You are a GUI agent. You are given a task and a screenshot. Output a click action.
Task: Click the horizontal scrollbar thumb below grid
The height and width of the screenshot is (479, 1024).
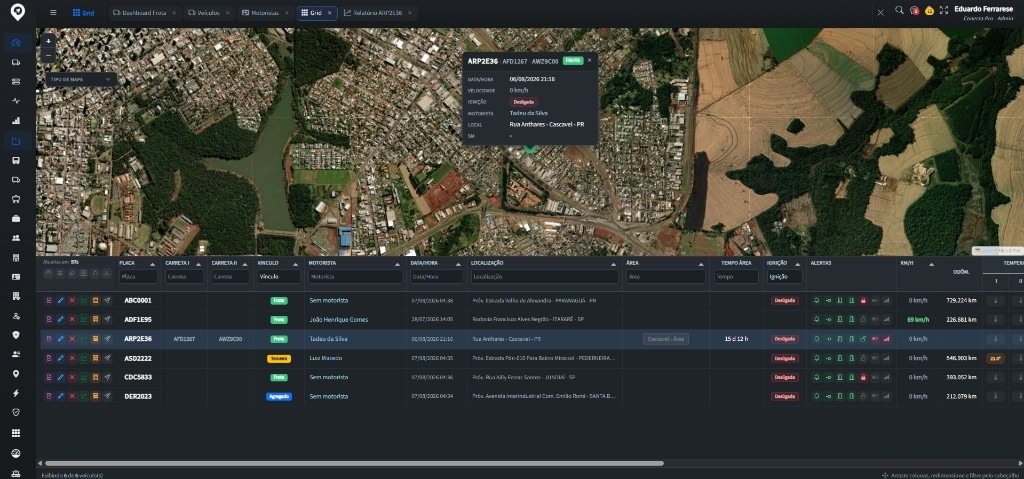[x=354, y=463]
